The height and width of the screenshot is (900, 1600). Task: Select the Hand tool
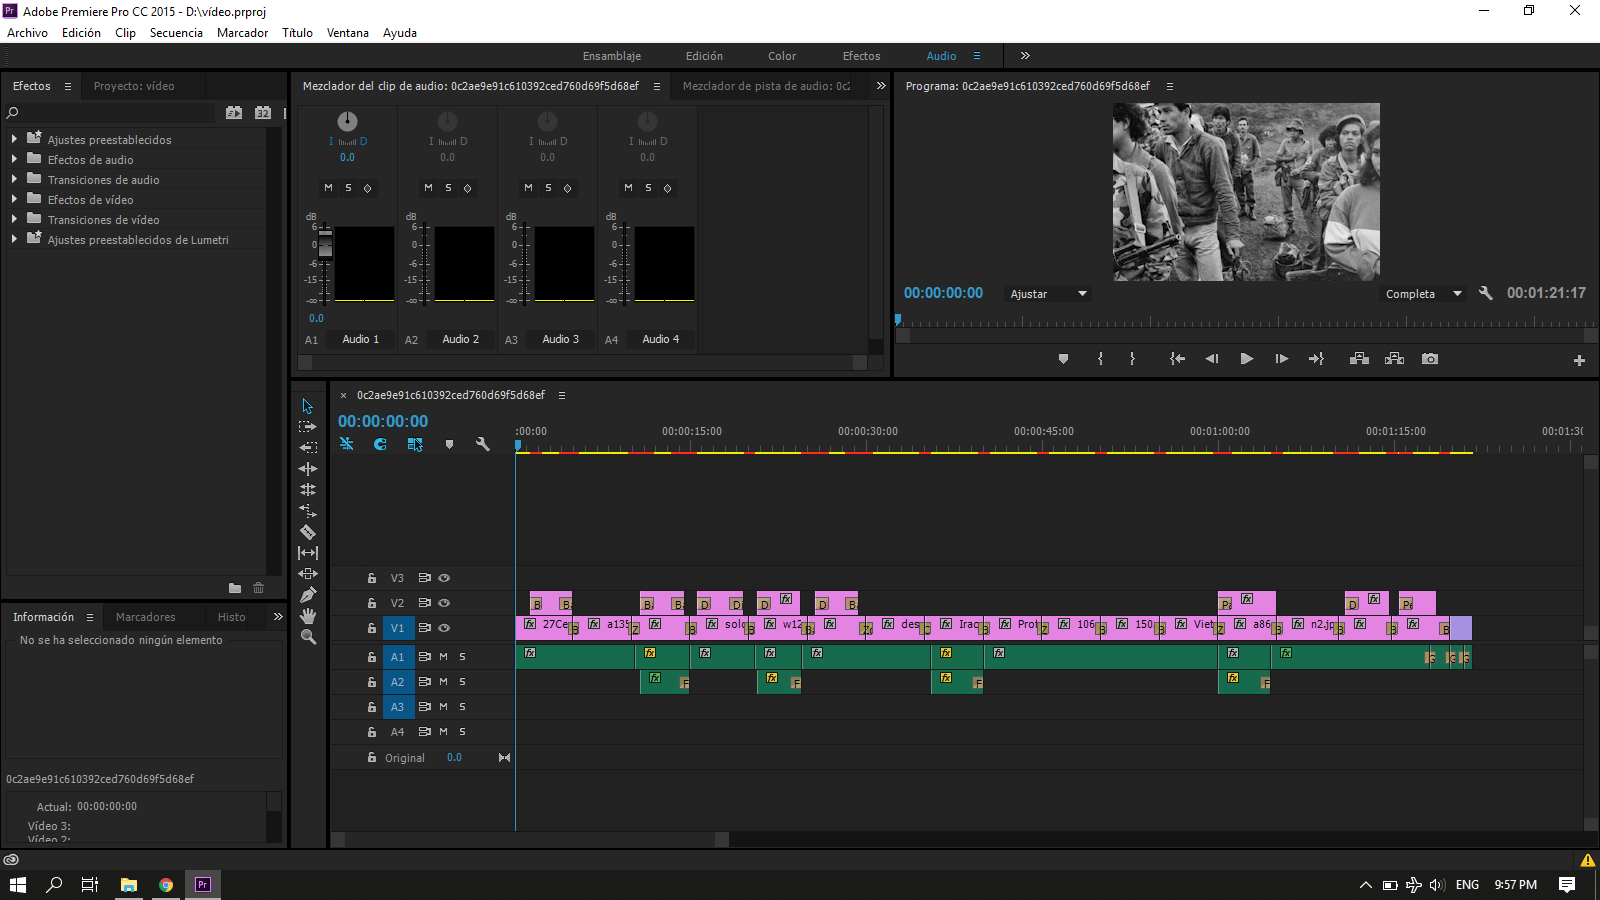pyautogui.click(x=308, y=616)
